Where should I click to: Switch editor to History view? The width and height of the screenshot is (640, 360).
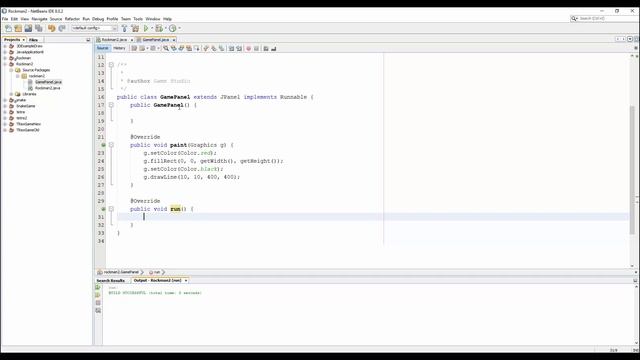point(119,48)
